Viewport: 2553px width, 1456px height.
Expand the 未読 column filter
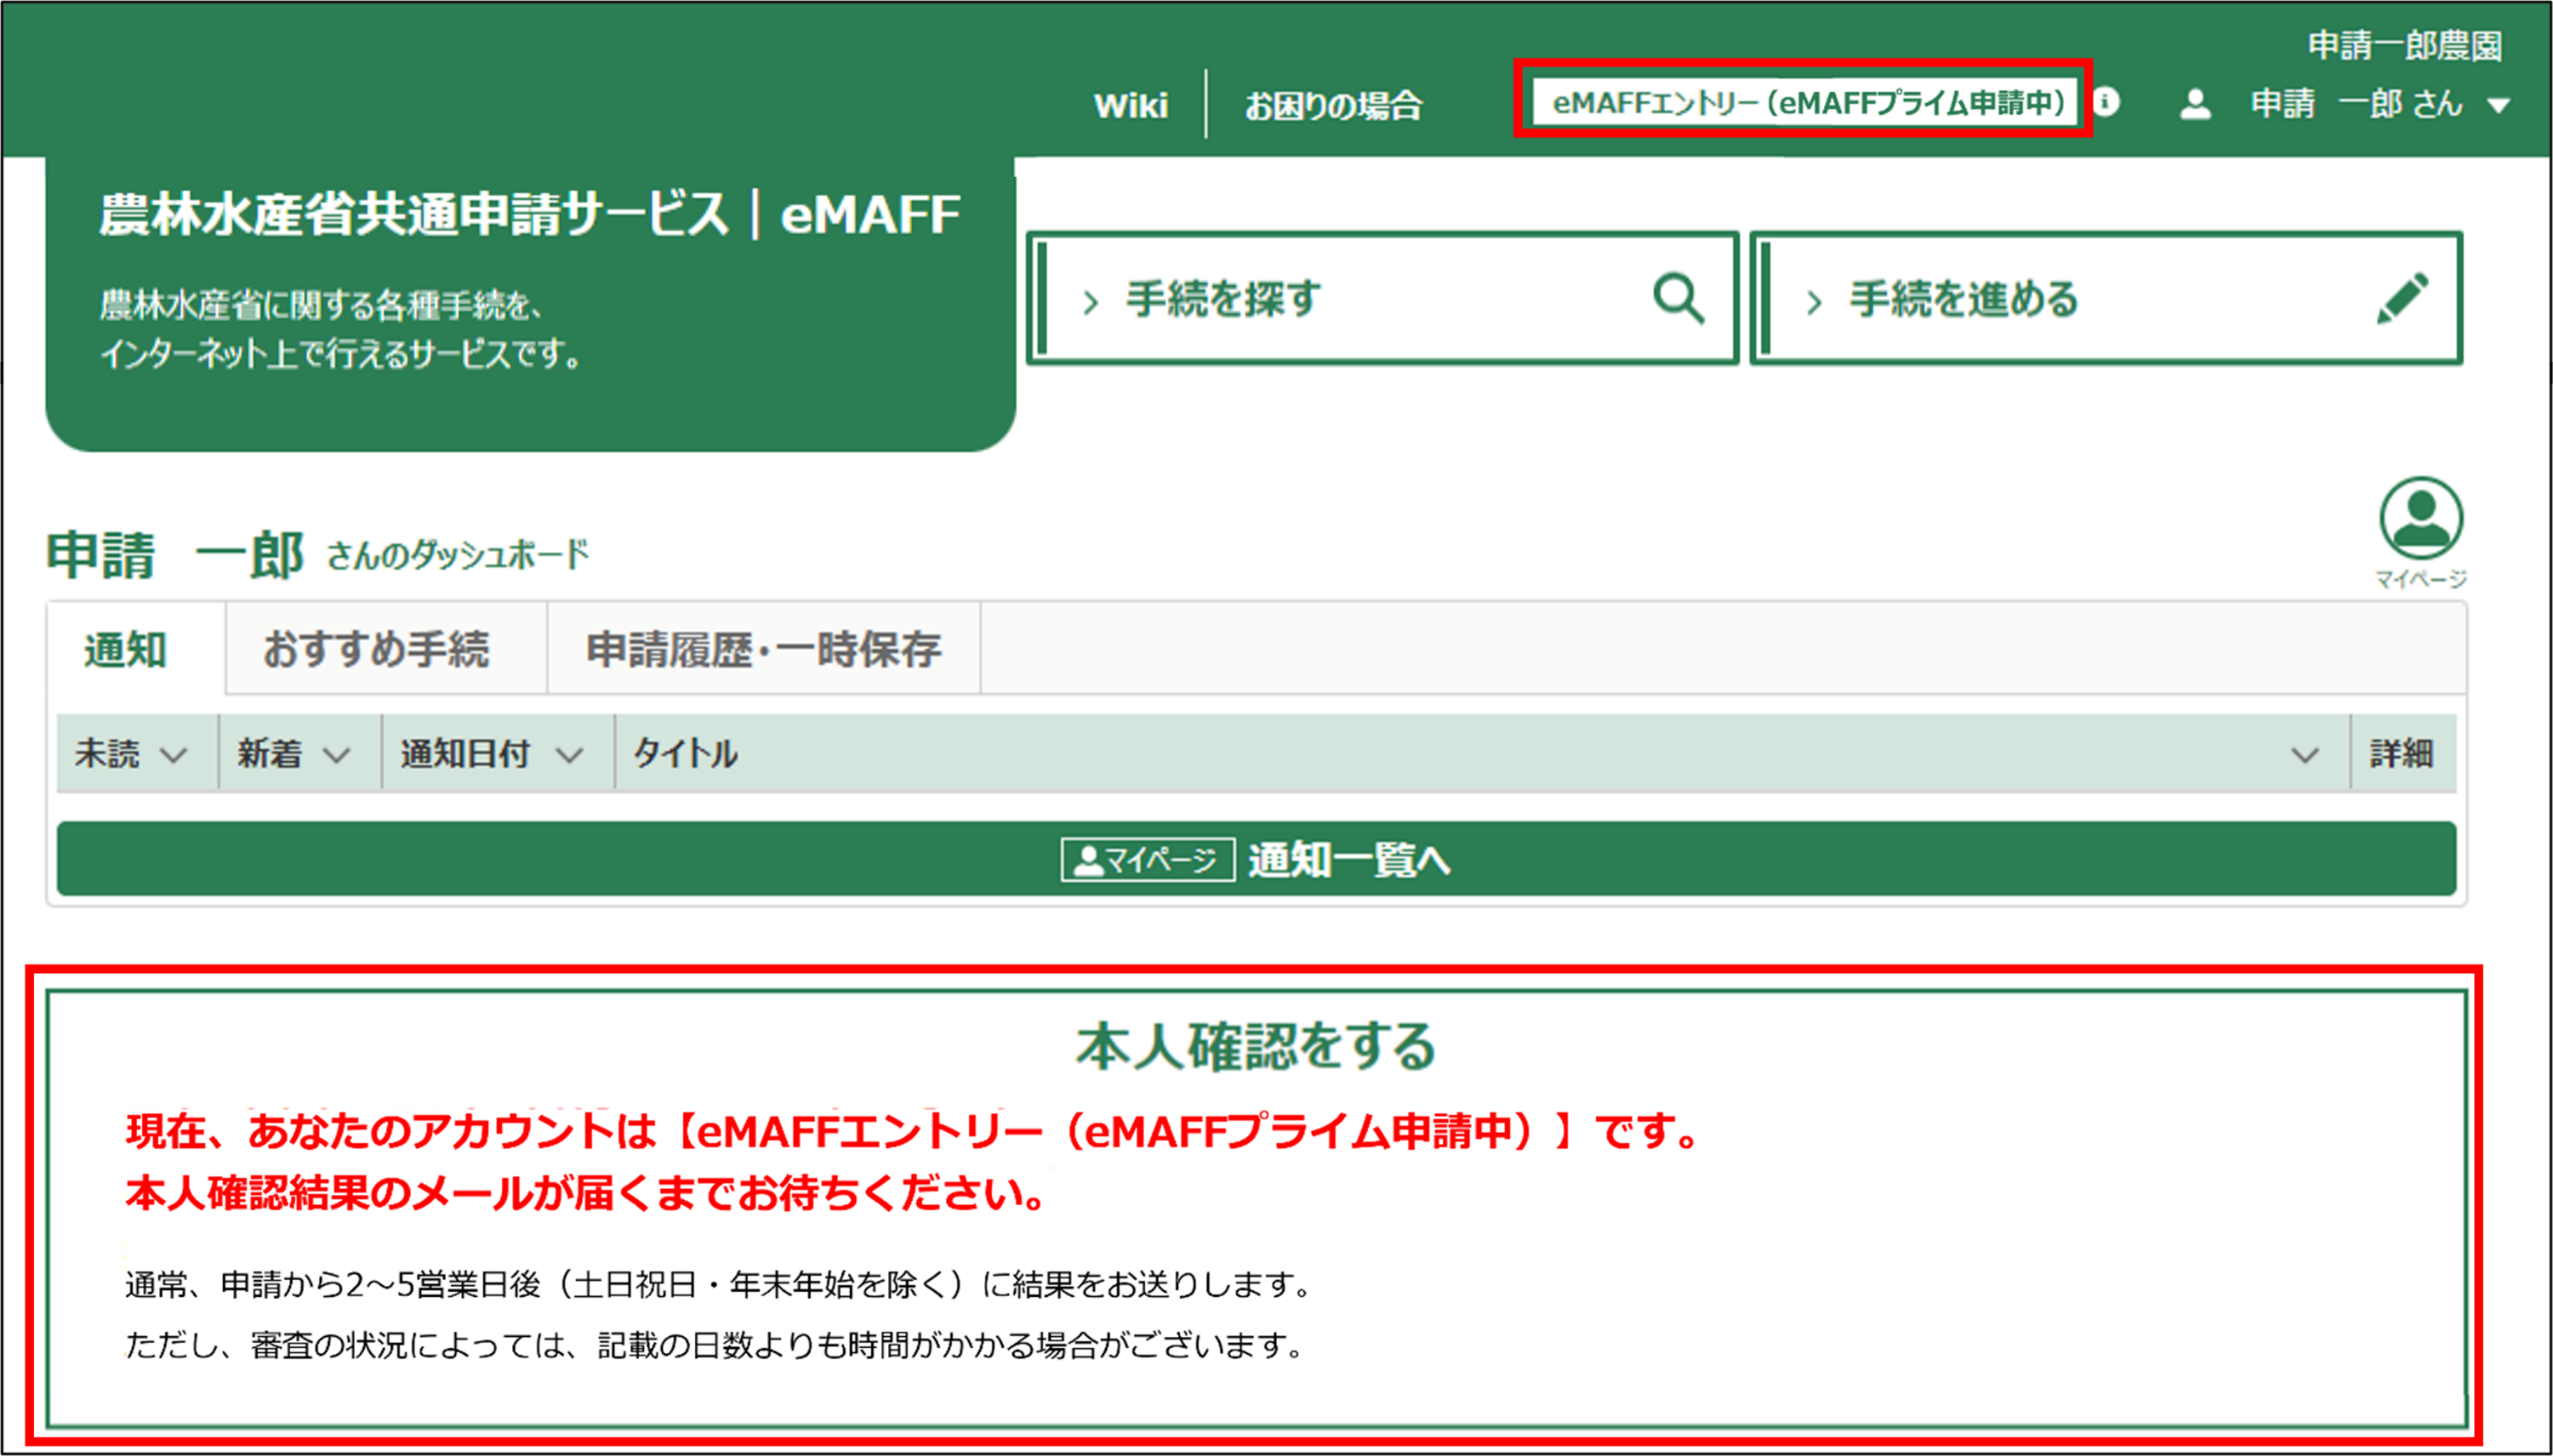coord(174,755)
